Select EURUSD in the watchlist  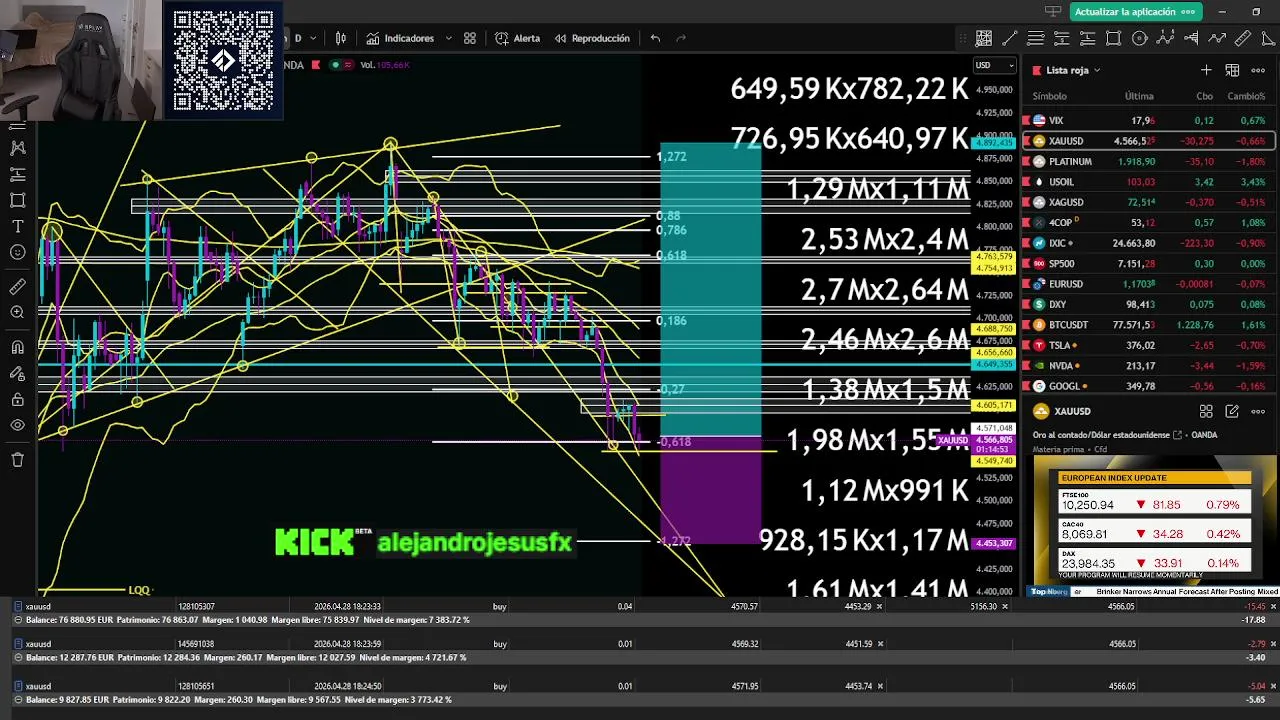tap(1149, 284)
